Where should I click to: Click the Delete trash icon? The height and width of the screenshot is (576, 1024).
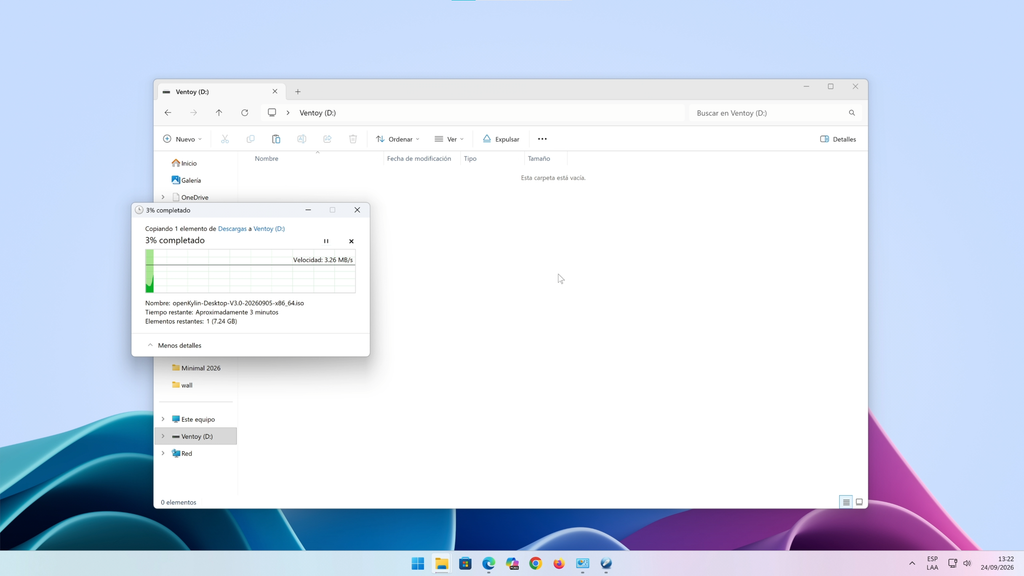pyautogui.click(x=353, y=139)
